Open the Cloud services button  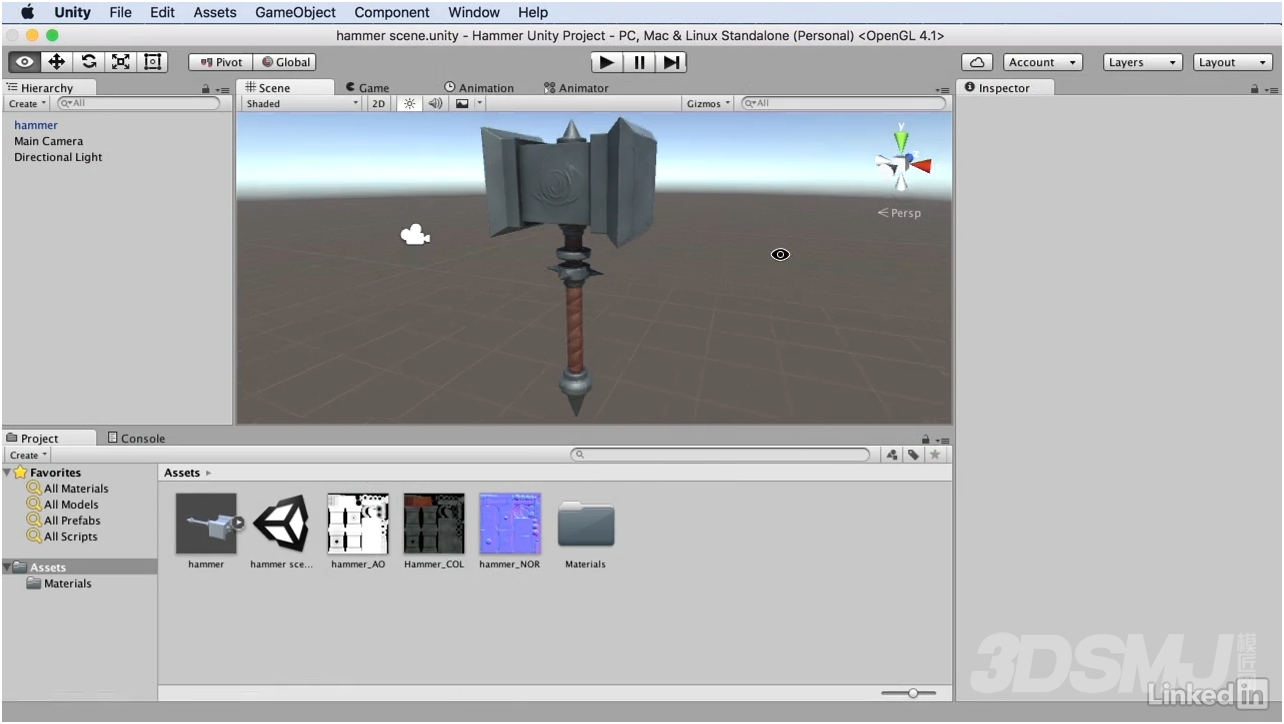tap(977, 62)
